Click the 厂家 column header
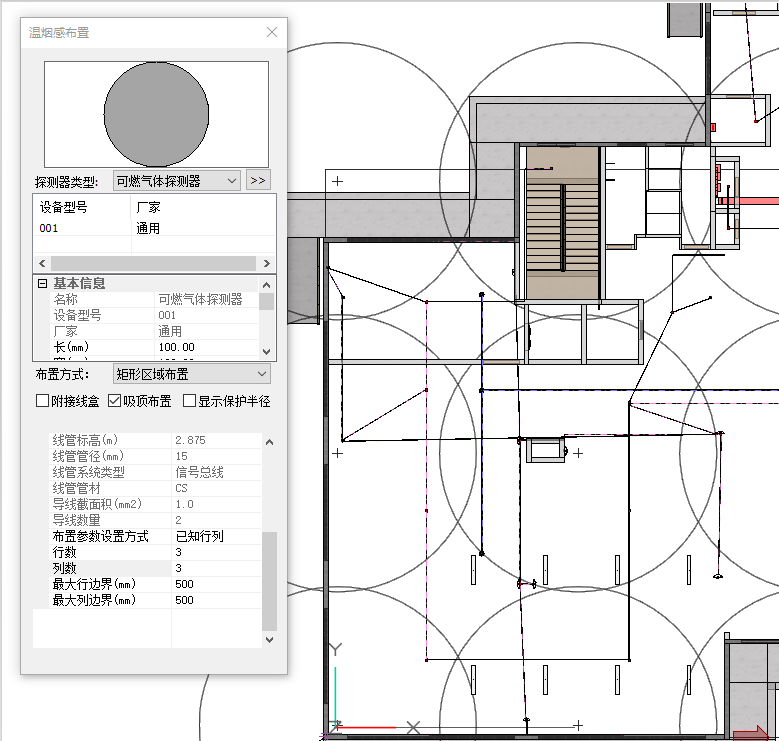Image resolution: width=779 pixels, height=741 pixels. coord(148,207)
